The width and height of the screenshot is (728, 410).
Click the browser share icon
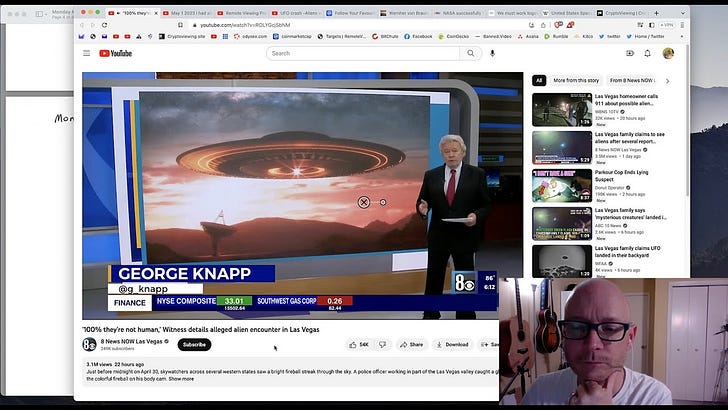click(x=543, y=25)
